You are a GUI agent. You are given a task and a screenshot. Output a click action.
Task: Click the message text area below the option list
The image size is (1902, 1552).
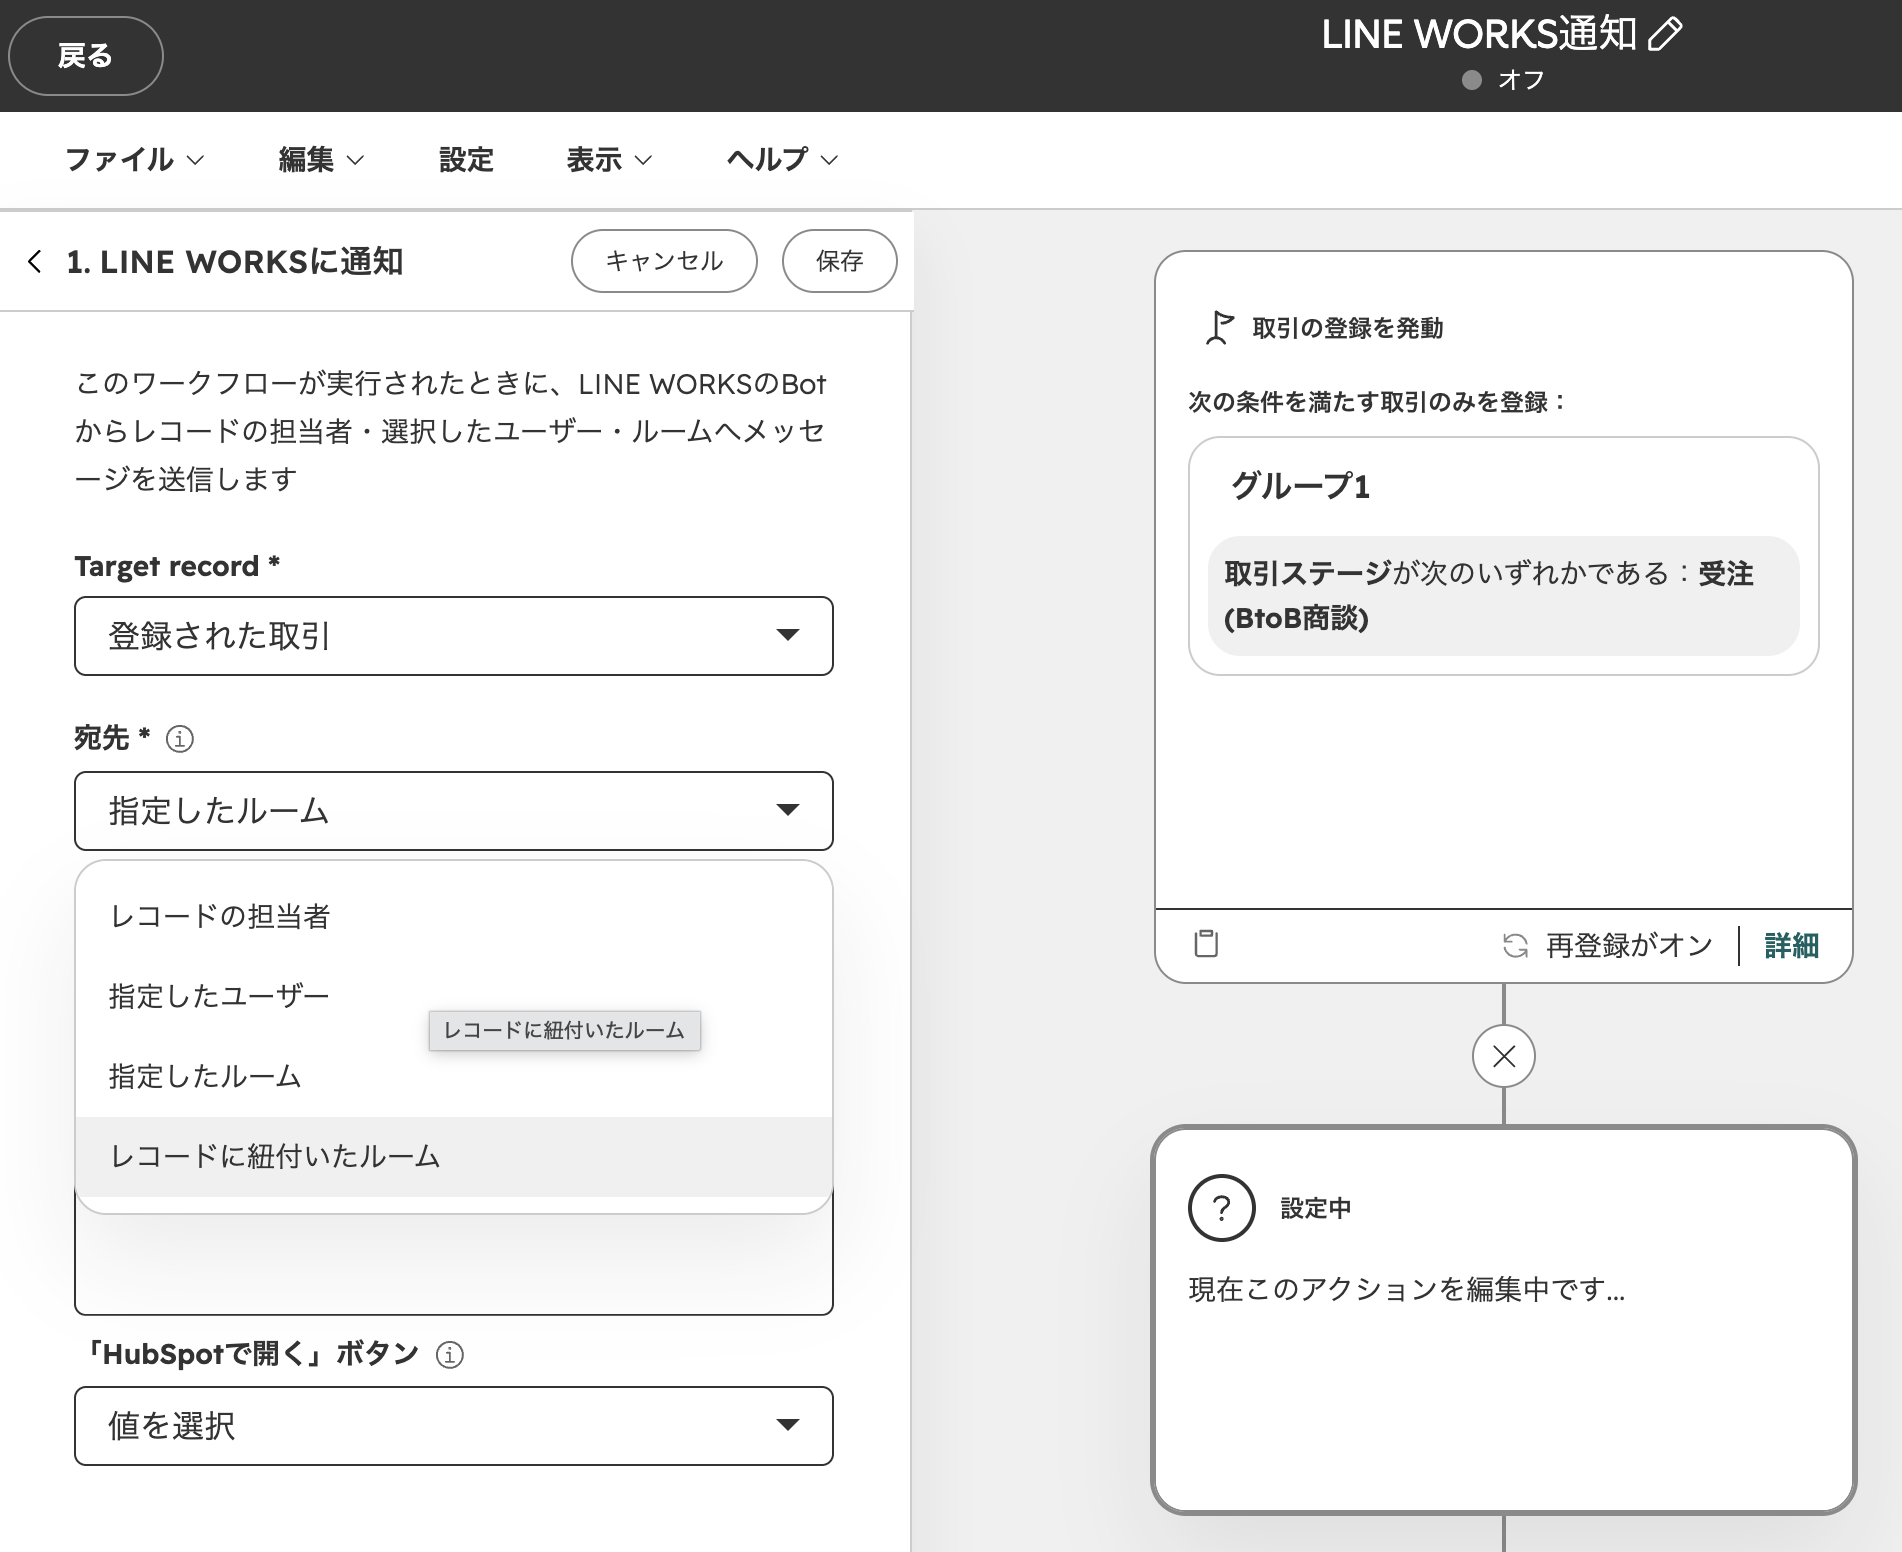(x=454, y=1264)
